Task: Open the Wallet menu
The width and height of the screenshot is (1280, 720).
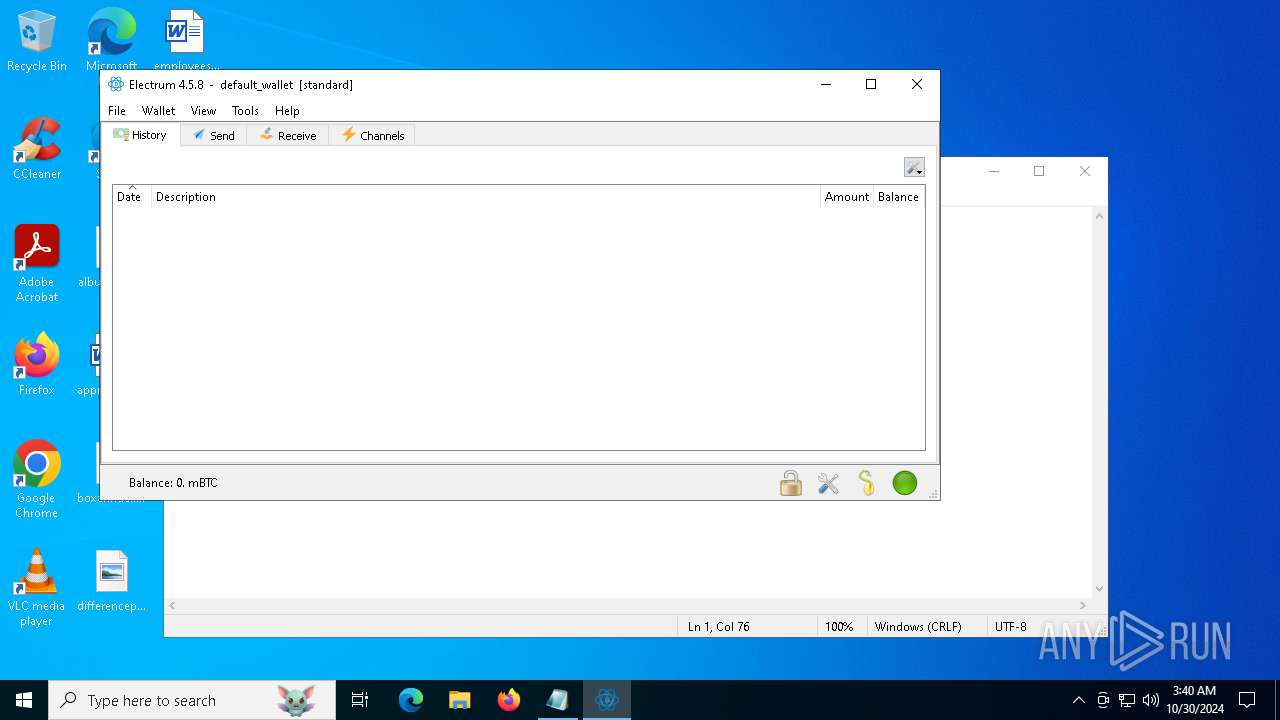Action: (158, 111)
